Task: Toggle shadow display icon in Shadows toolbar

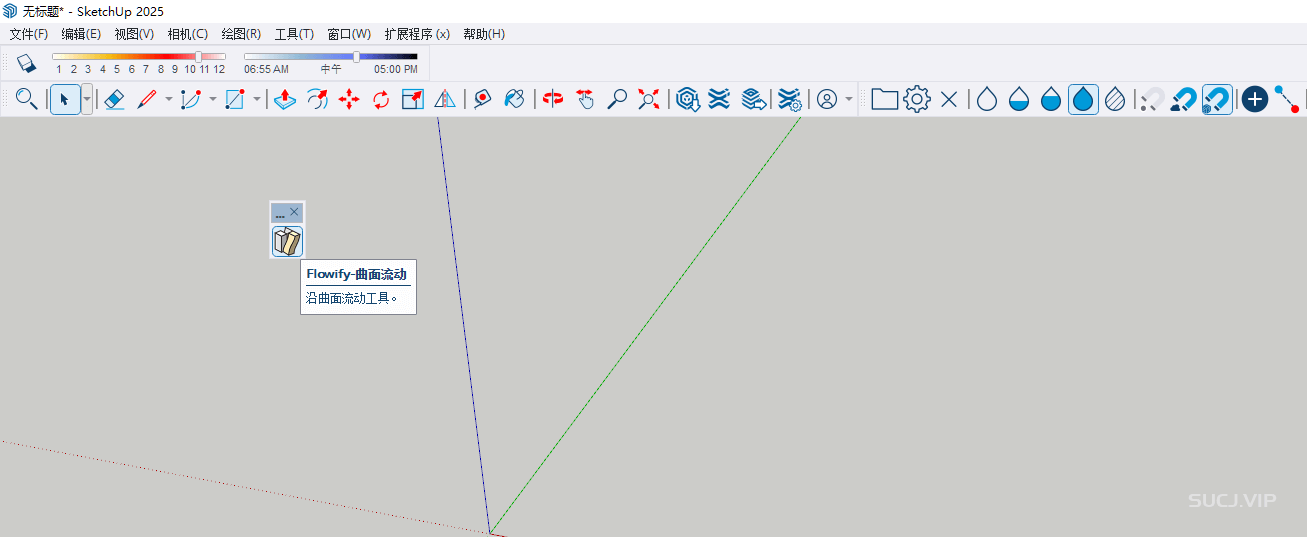Action: (x=27, y=63)
